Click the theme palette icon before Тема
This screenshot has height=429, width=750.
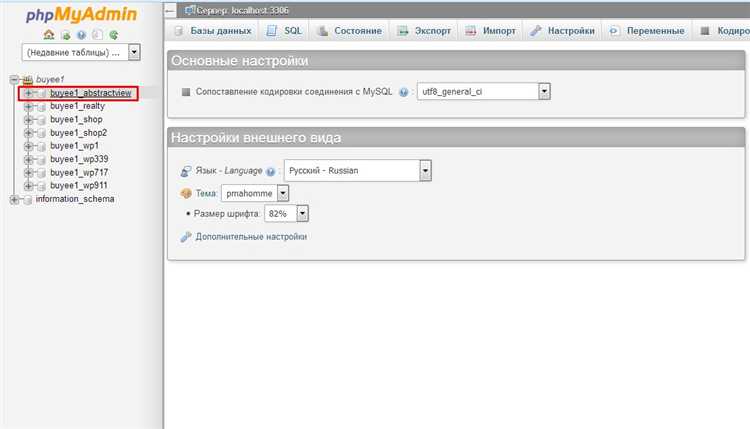[x=186, y=194]
